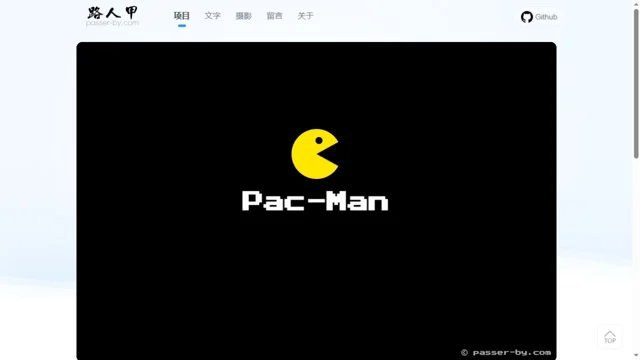Visit the 关于 navigation tab
The width and height of the screenshot is (640, 360).
coord(305,16)
